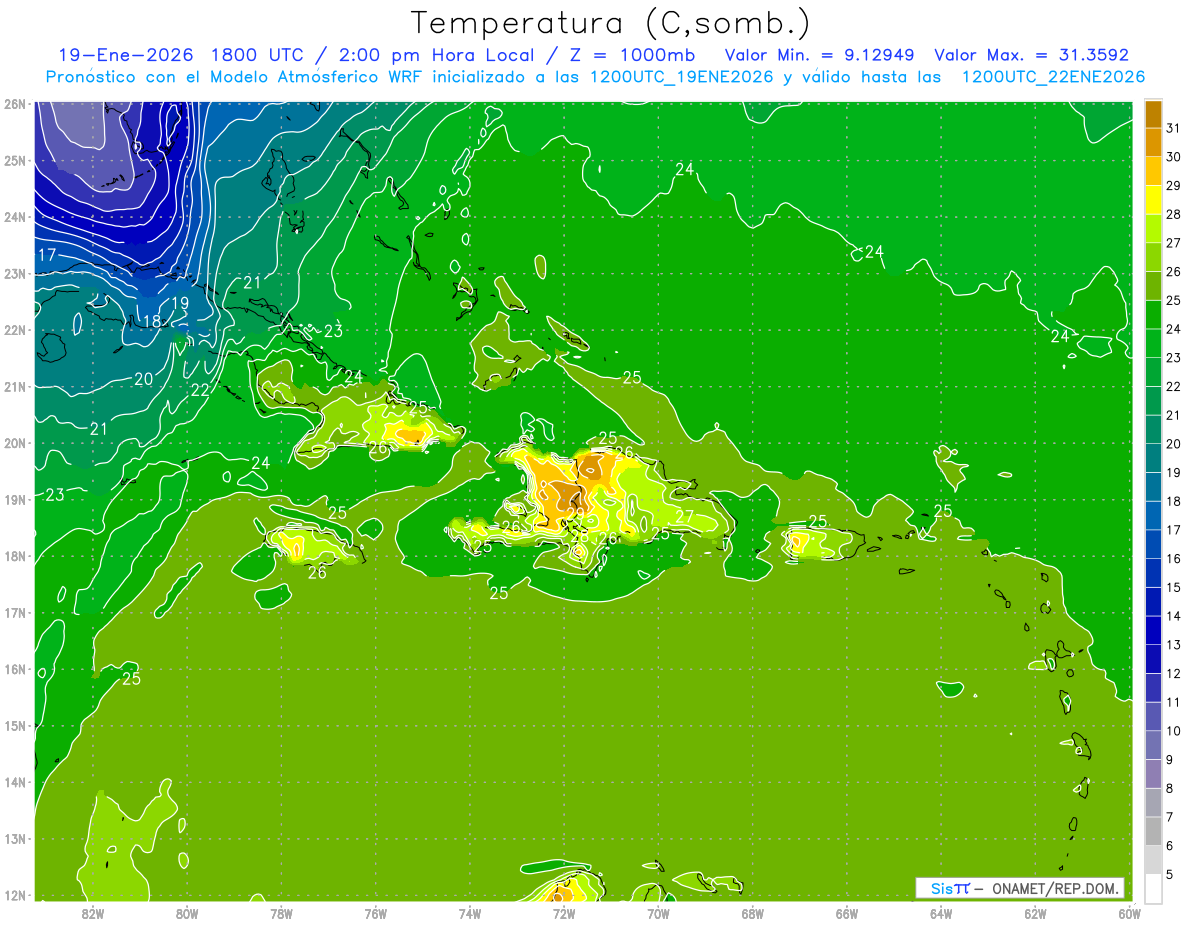1200x927 pixels.
Task: Click the '82W' longitude axis label
Action: click(93, 913)
